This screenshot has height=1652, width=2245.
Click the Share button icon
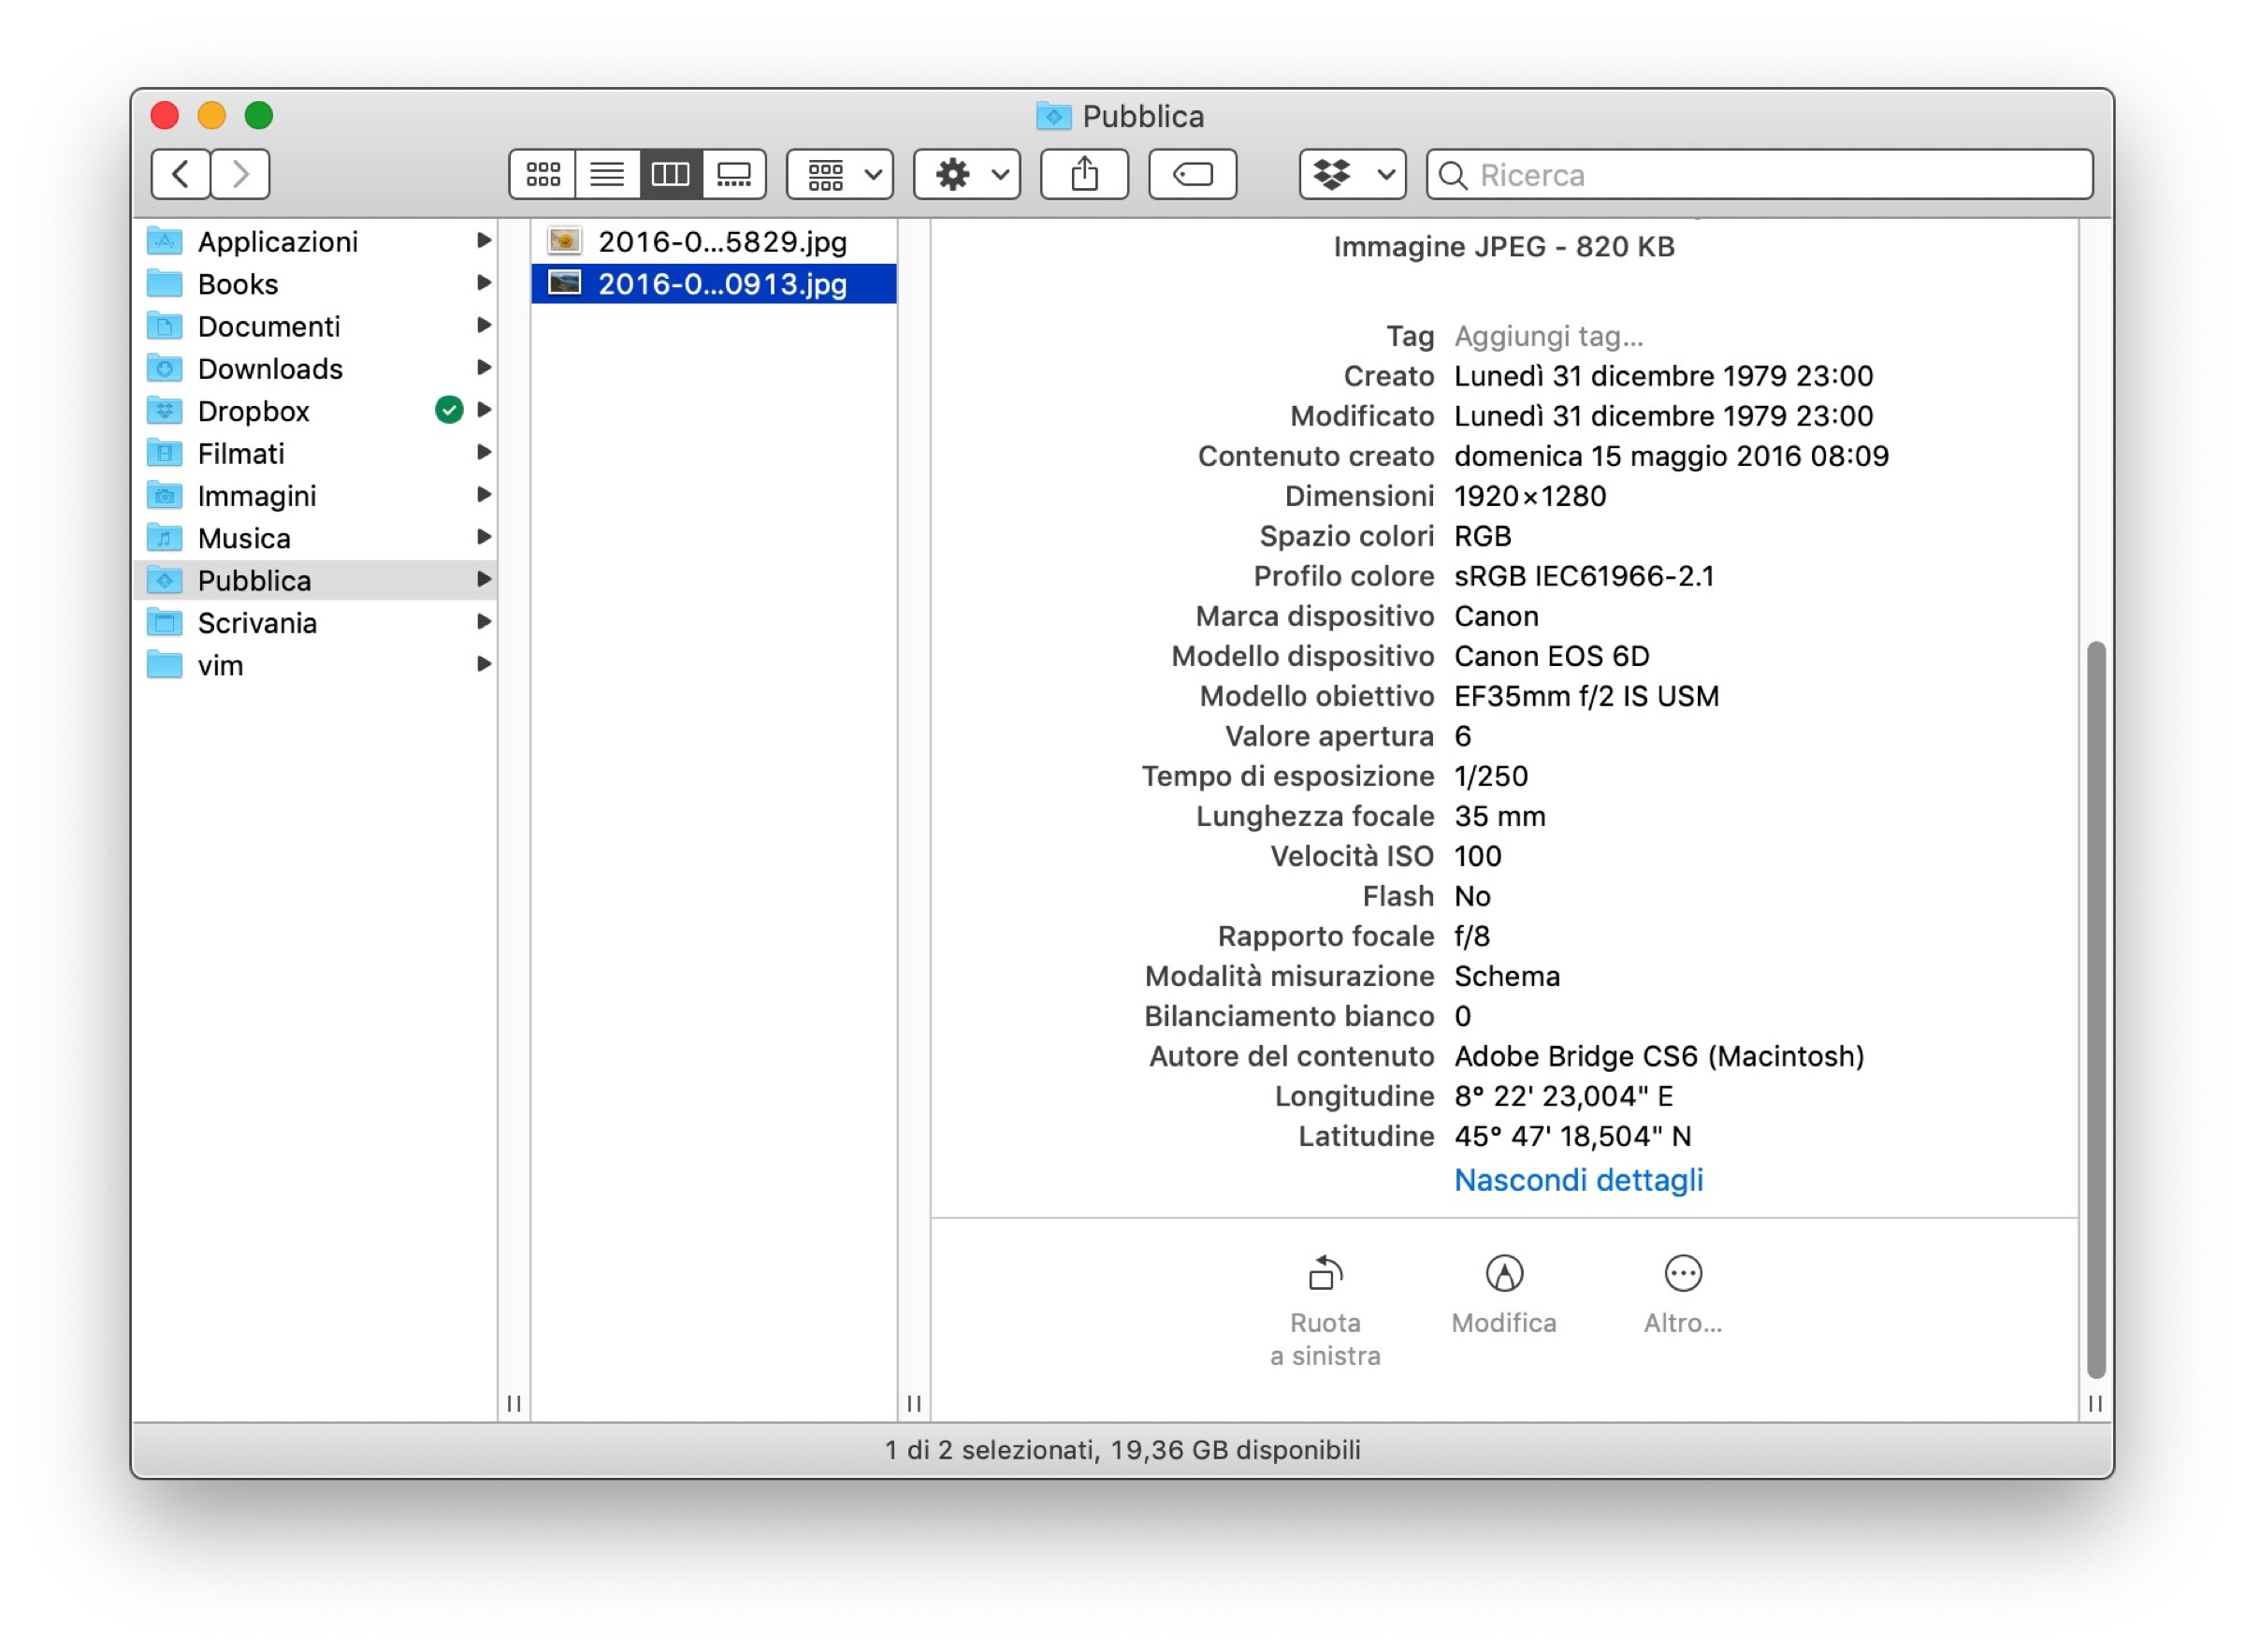point(1085,175)
